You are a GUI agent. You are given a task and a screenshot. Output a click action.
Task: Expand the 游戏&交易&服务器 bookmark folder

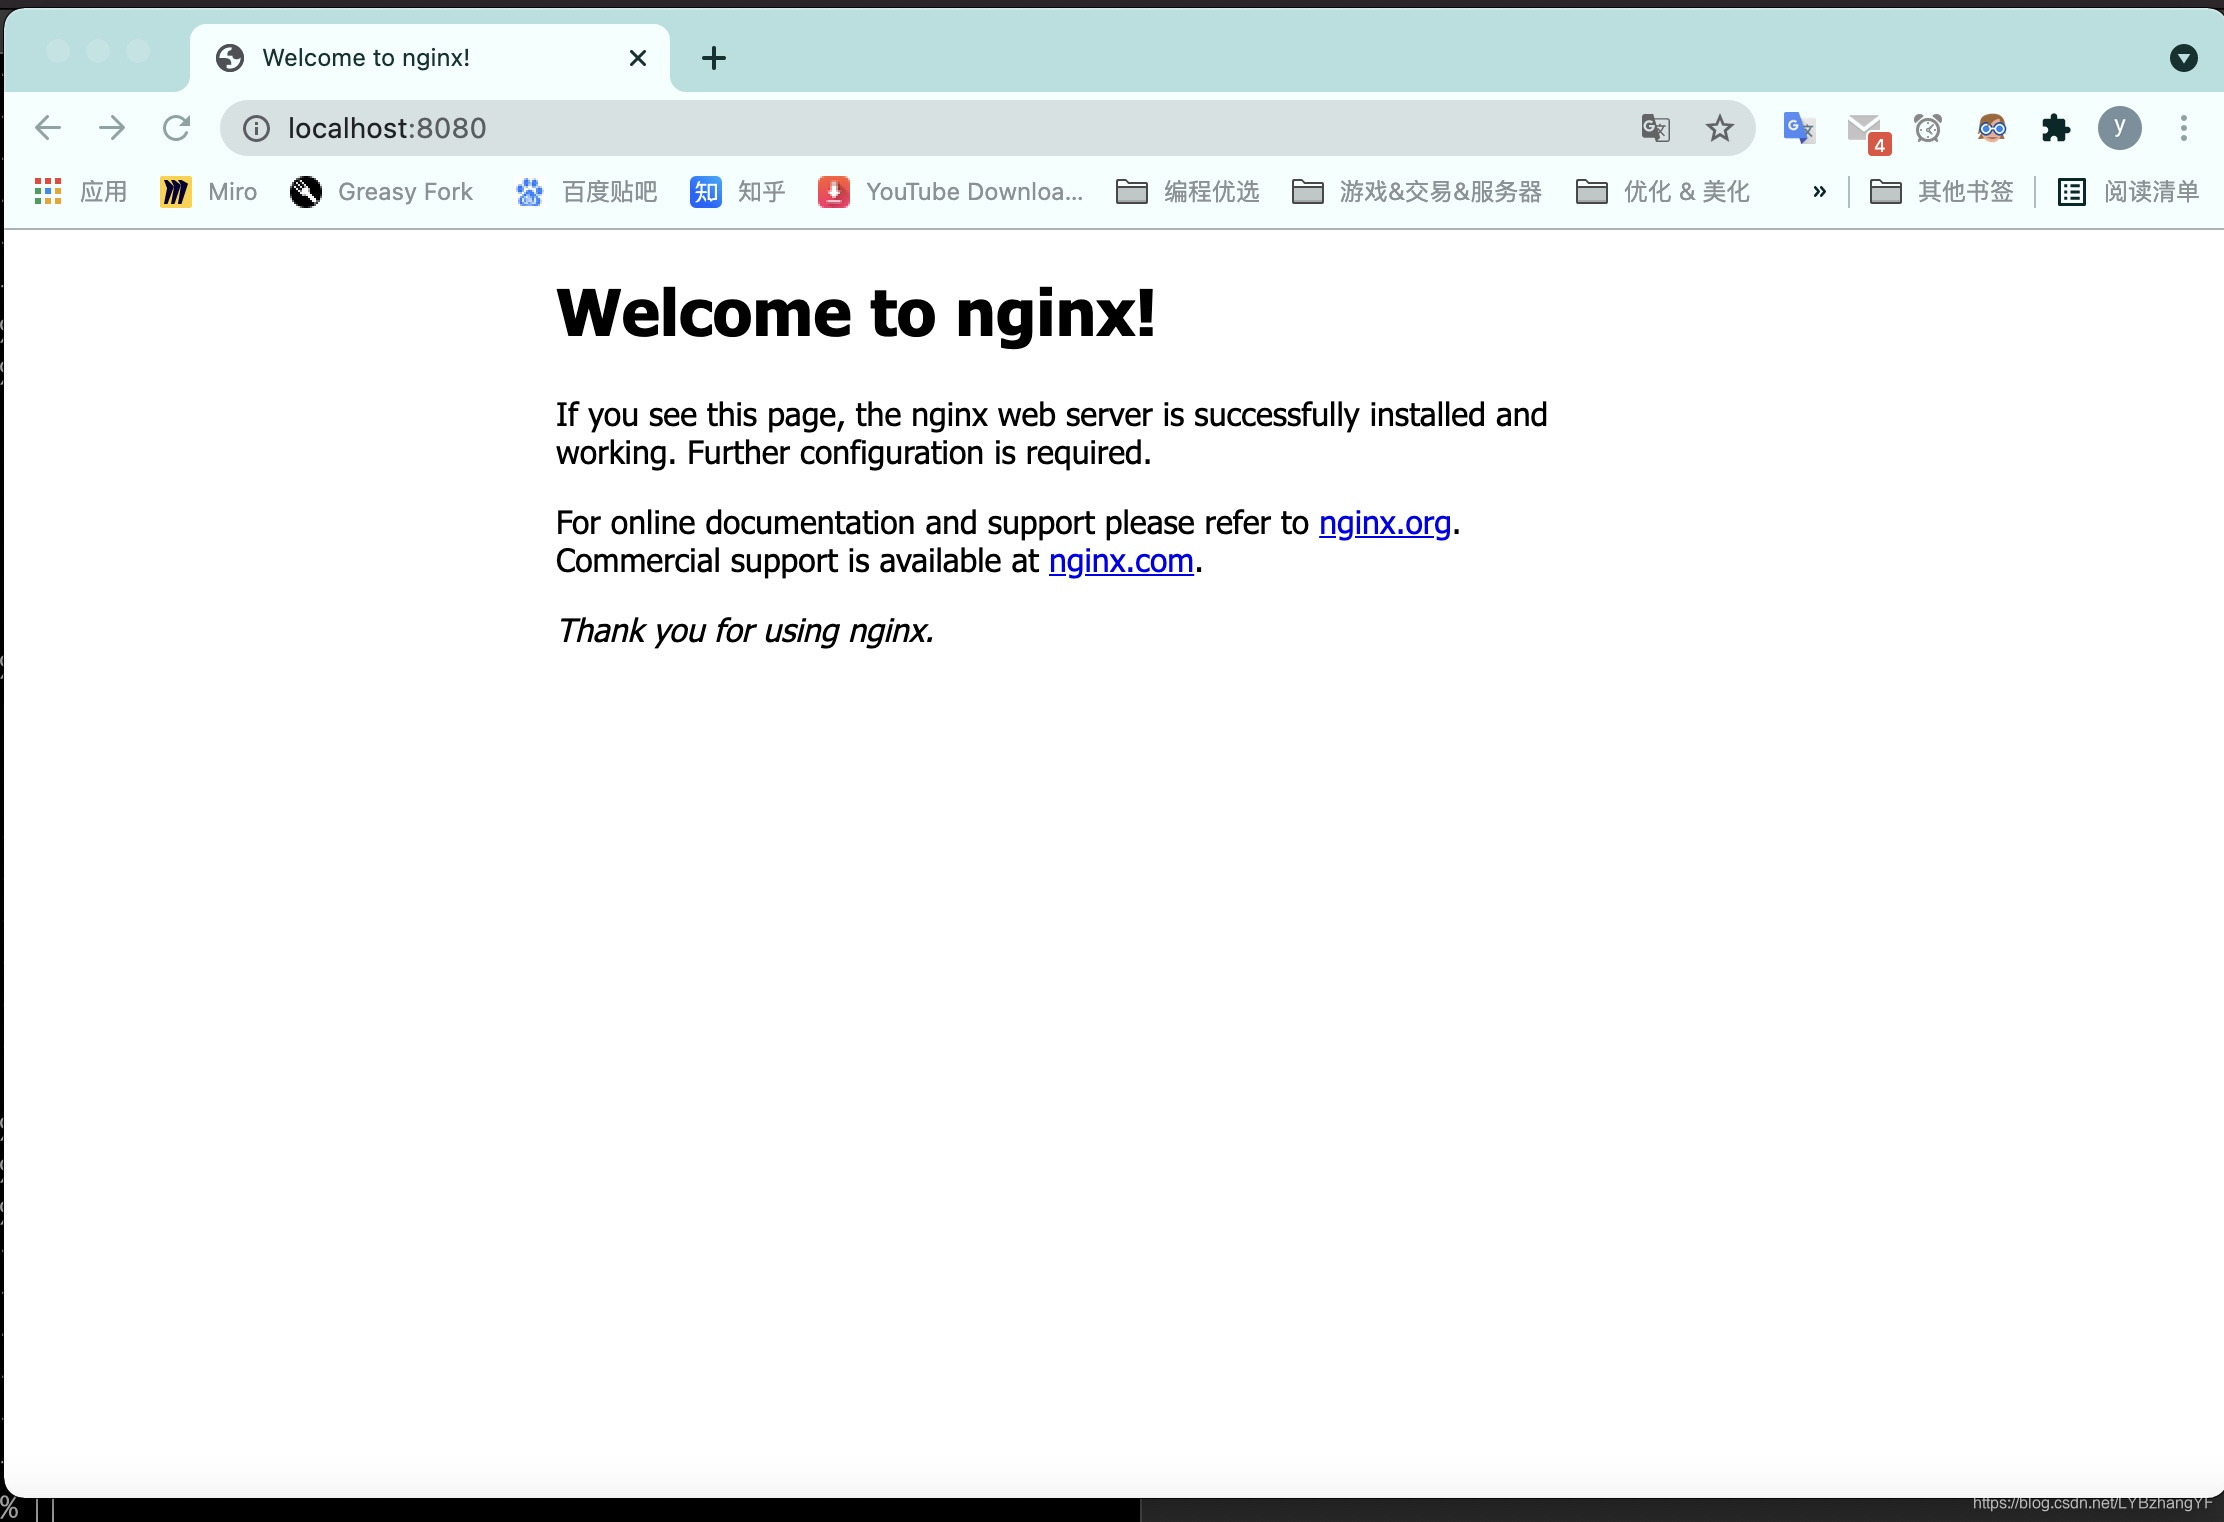click(1417, 191)
